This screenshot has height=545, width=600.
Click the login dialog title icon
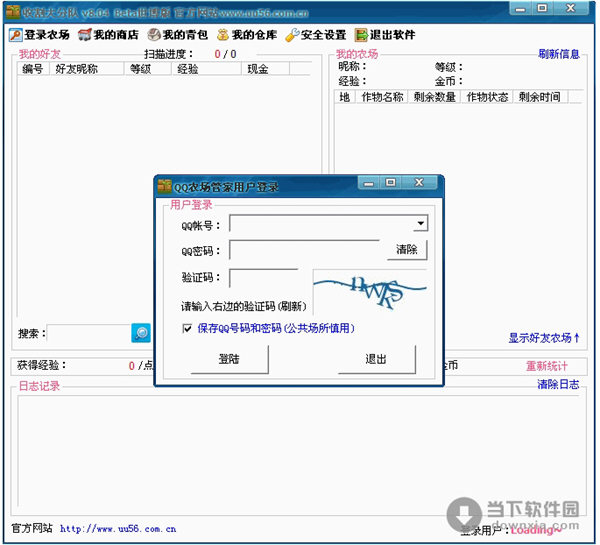pos(165,186)
